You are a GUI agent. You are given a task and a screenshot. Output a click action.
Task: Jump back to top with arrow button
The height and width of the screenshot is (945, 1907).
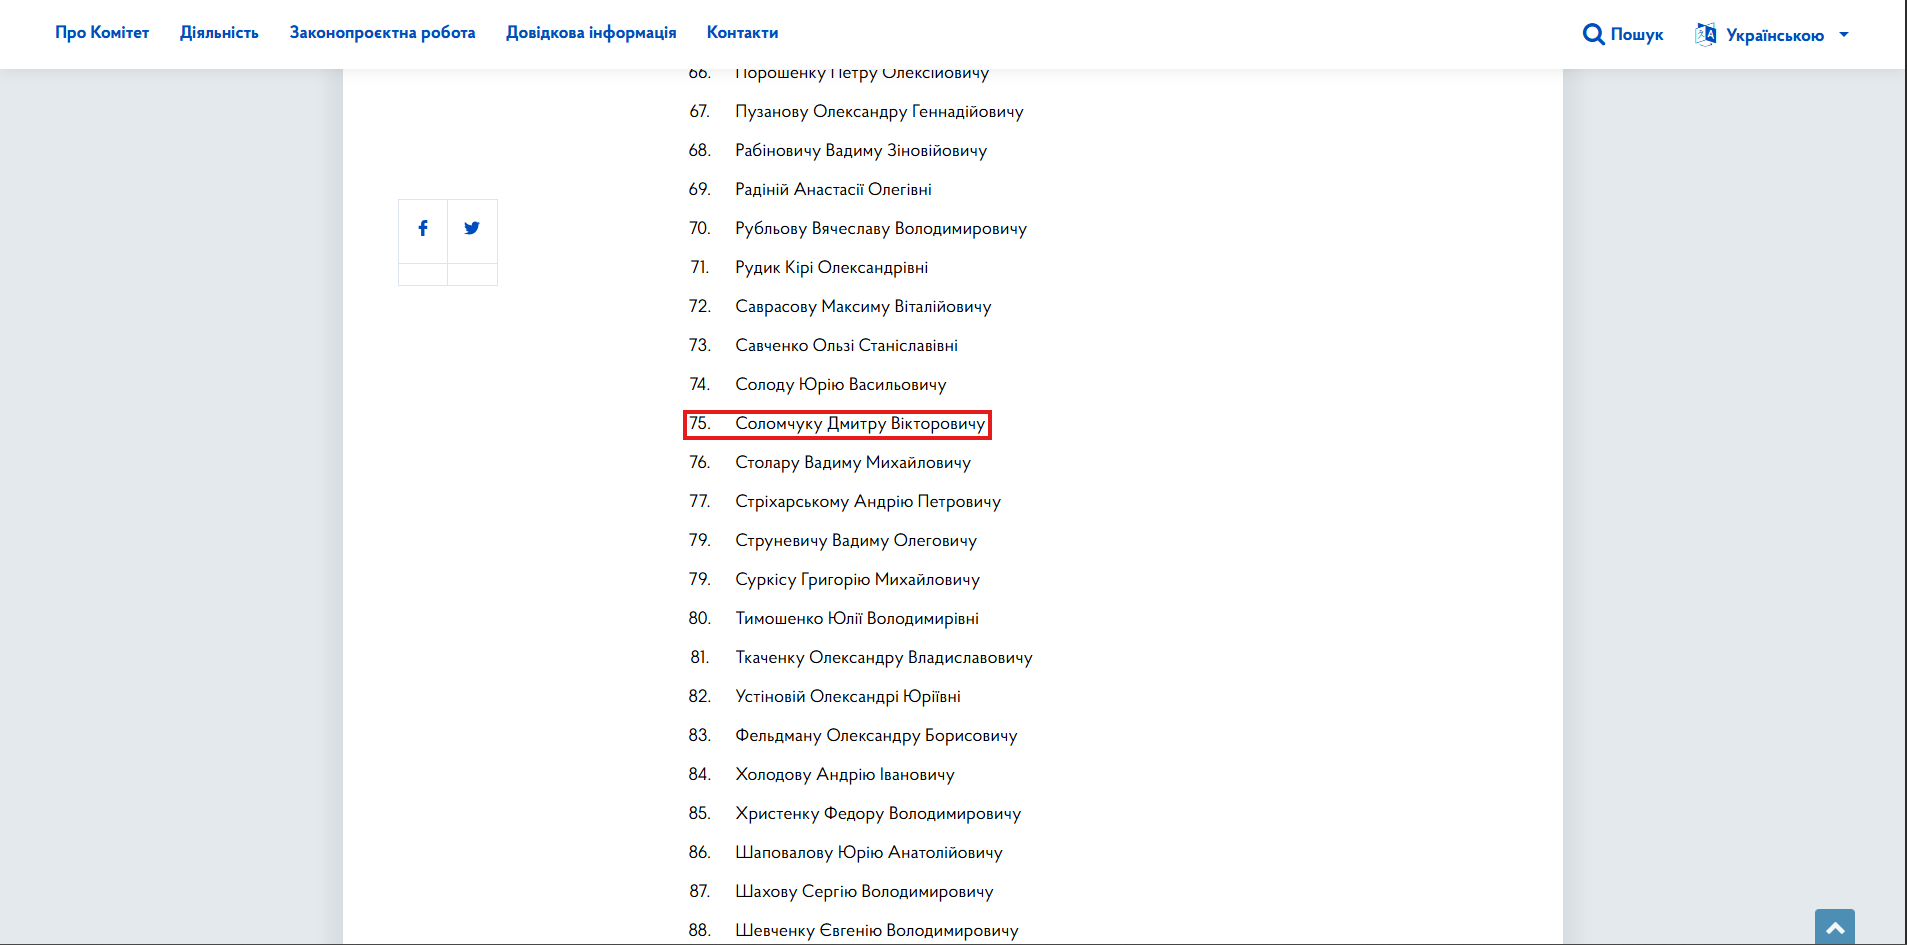[x=1835, y=927]
